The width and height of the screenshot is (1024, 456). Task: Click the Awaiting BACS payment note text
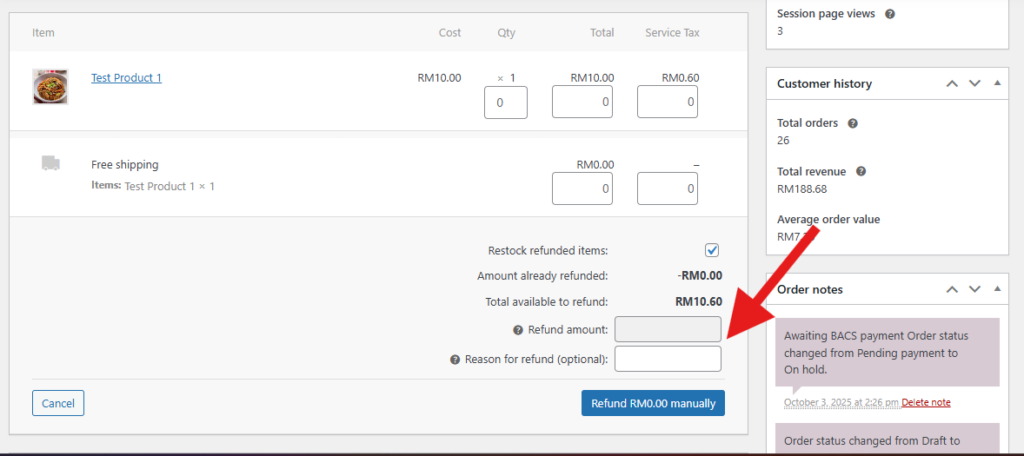[x=876, y=352]
